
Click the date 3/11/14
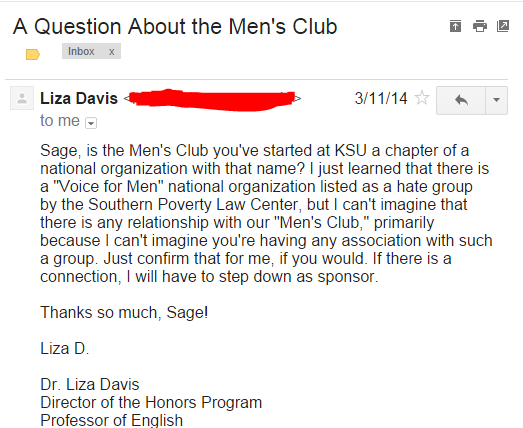pos(381,98)
